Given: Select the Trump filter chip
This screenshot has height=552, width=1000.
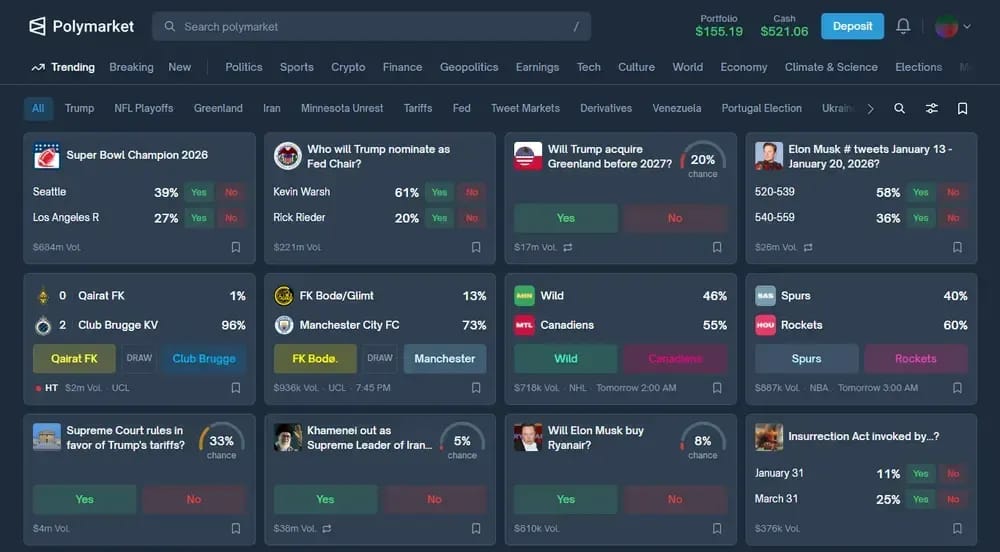Looking at the screenshot, I should [x=79, y=108].
